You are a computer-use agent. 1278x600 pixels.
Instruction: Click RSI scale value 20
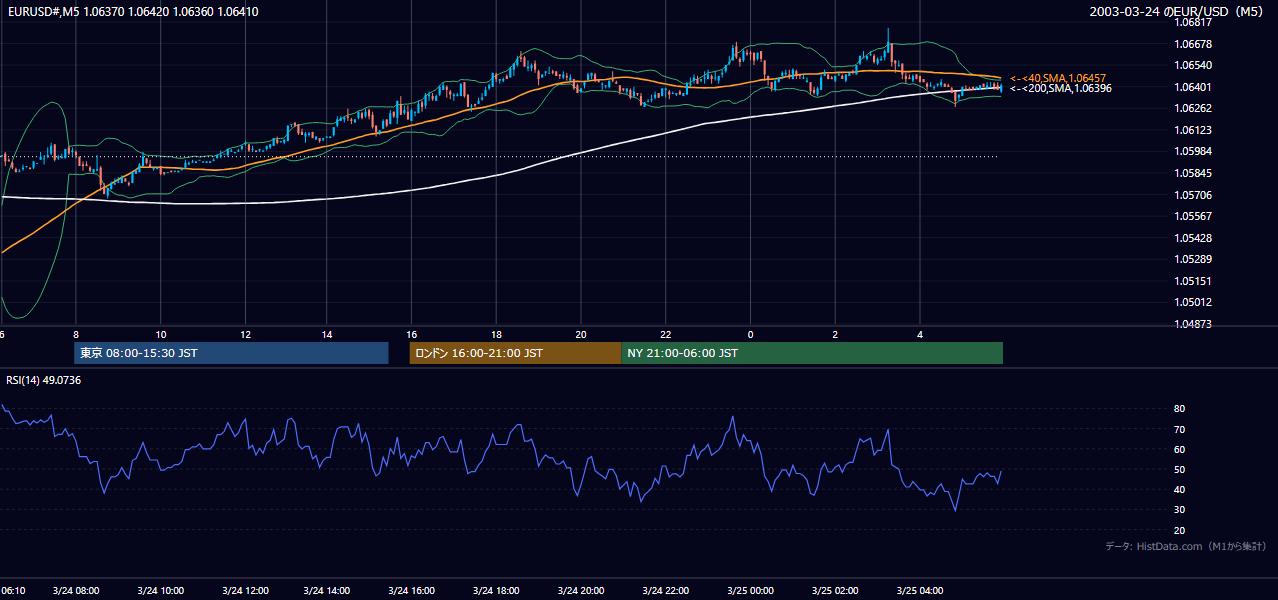(1180, 530)
